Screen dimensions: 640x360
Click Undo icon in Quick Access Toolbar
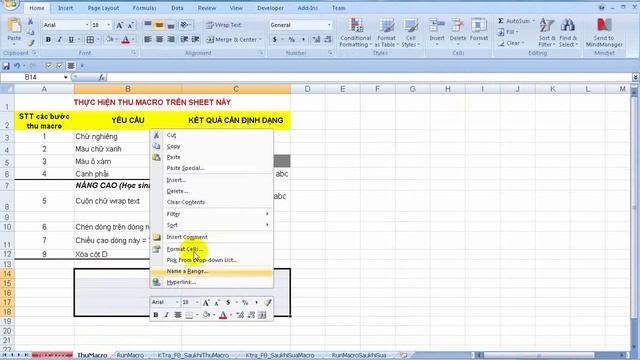(17, 66)
